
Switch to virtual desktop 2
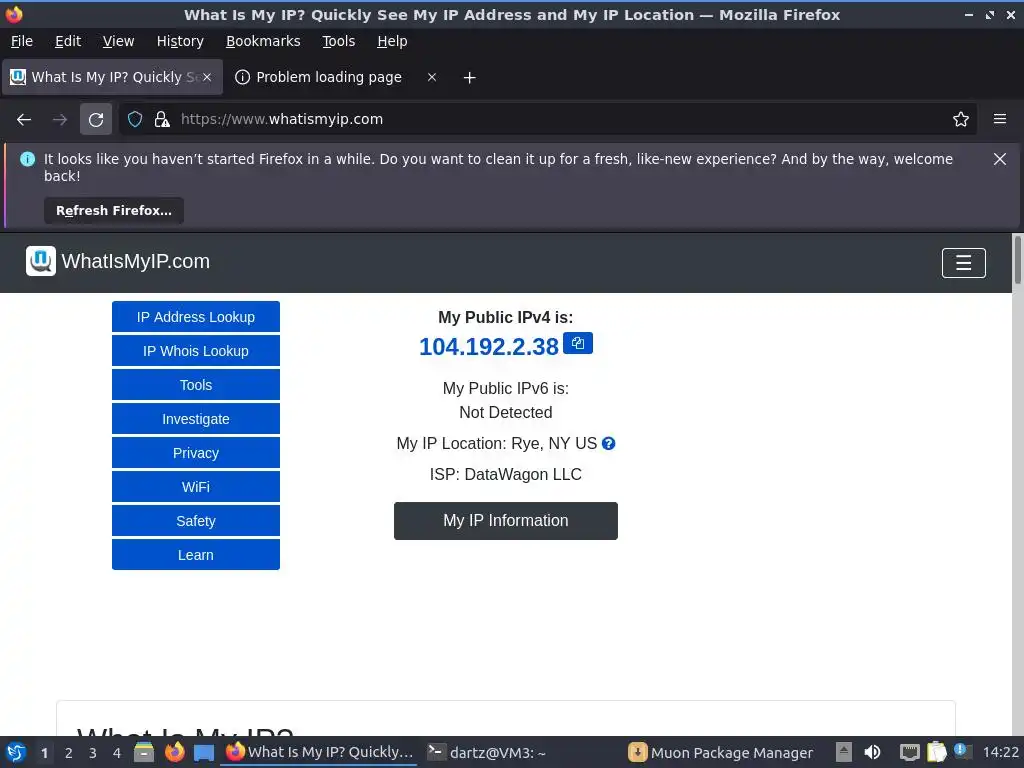69,753
